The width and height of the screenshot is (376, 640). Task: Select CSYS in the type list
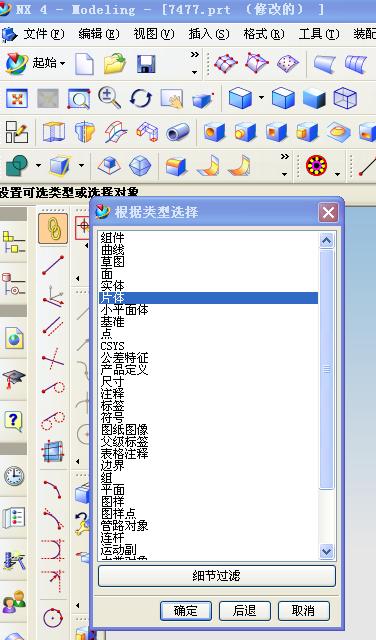(x=208, y=346)
